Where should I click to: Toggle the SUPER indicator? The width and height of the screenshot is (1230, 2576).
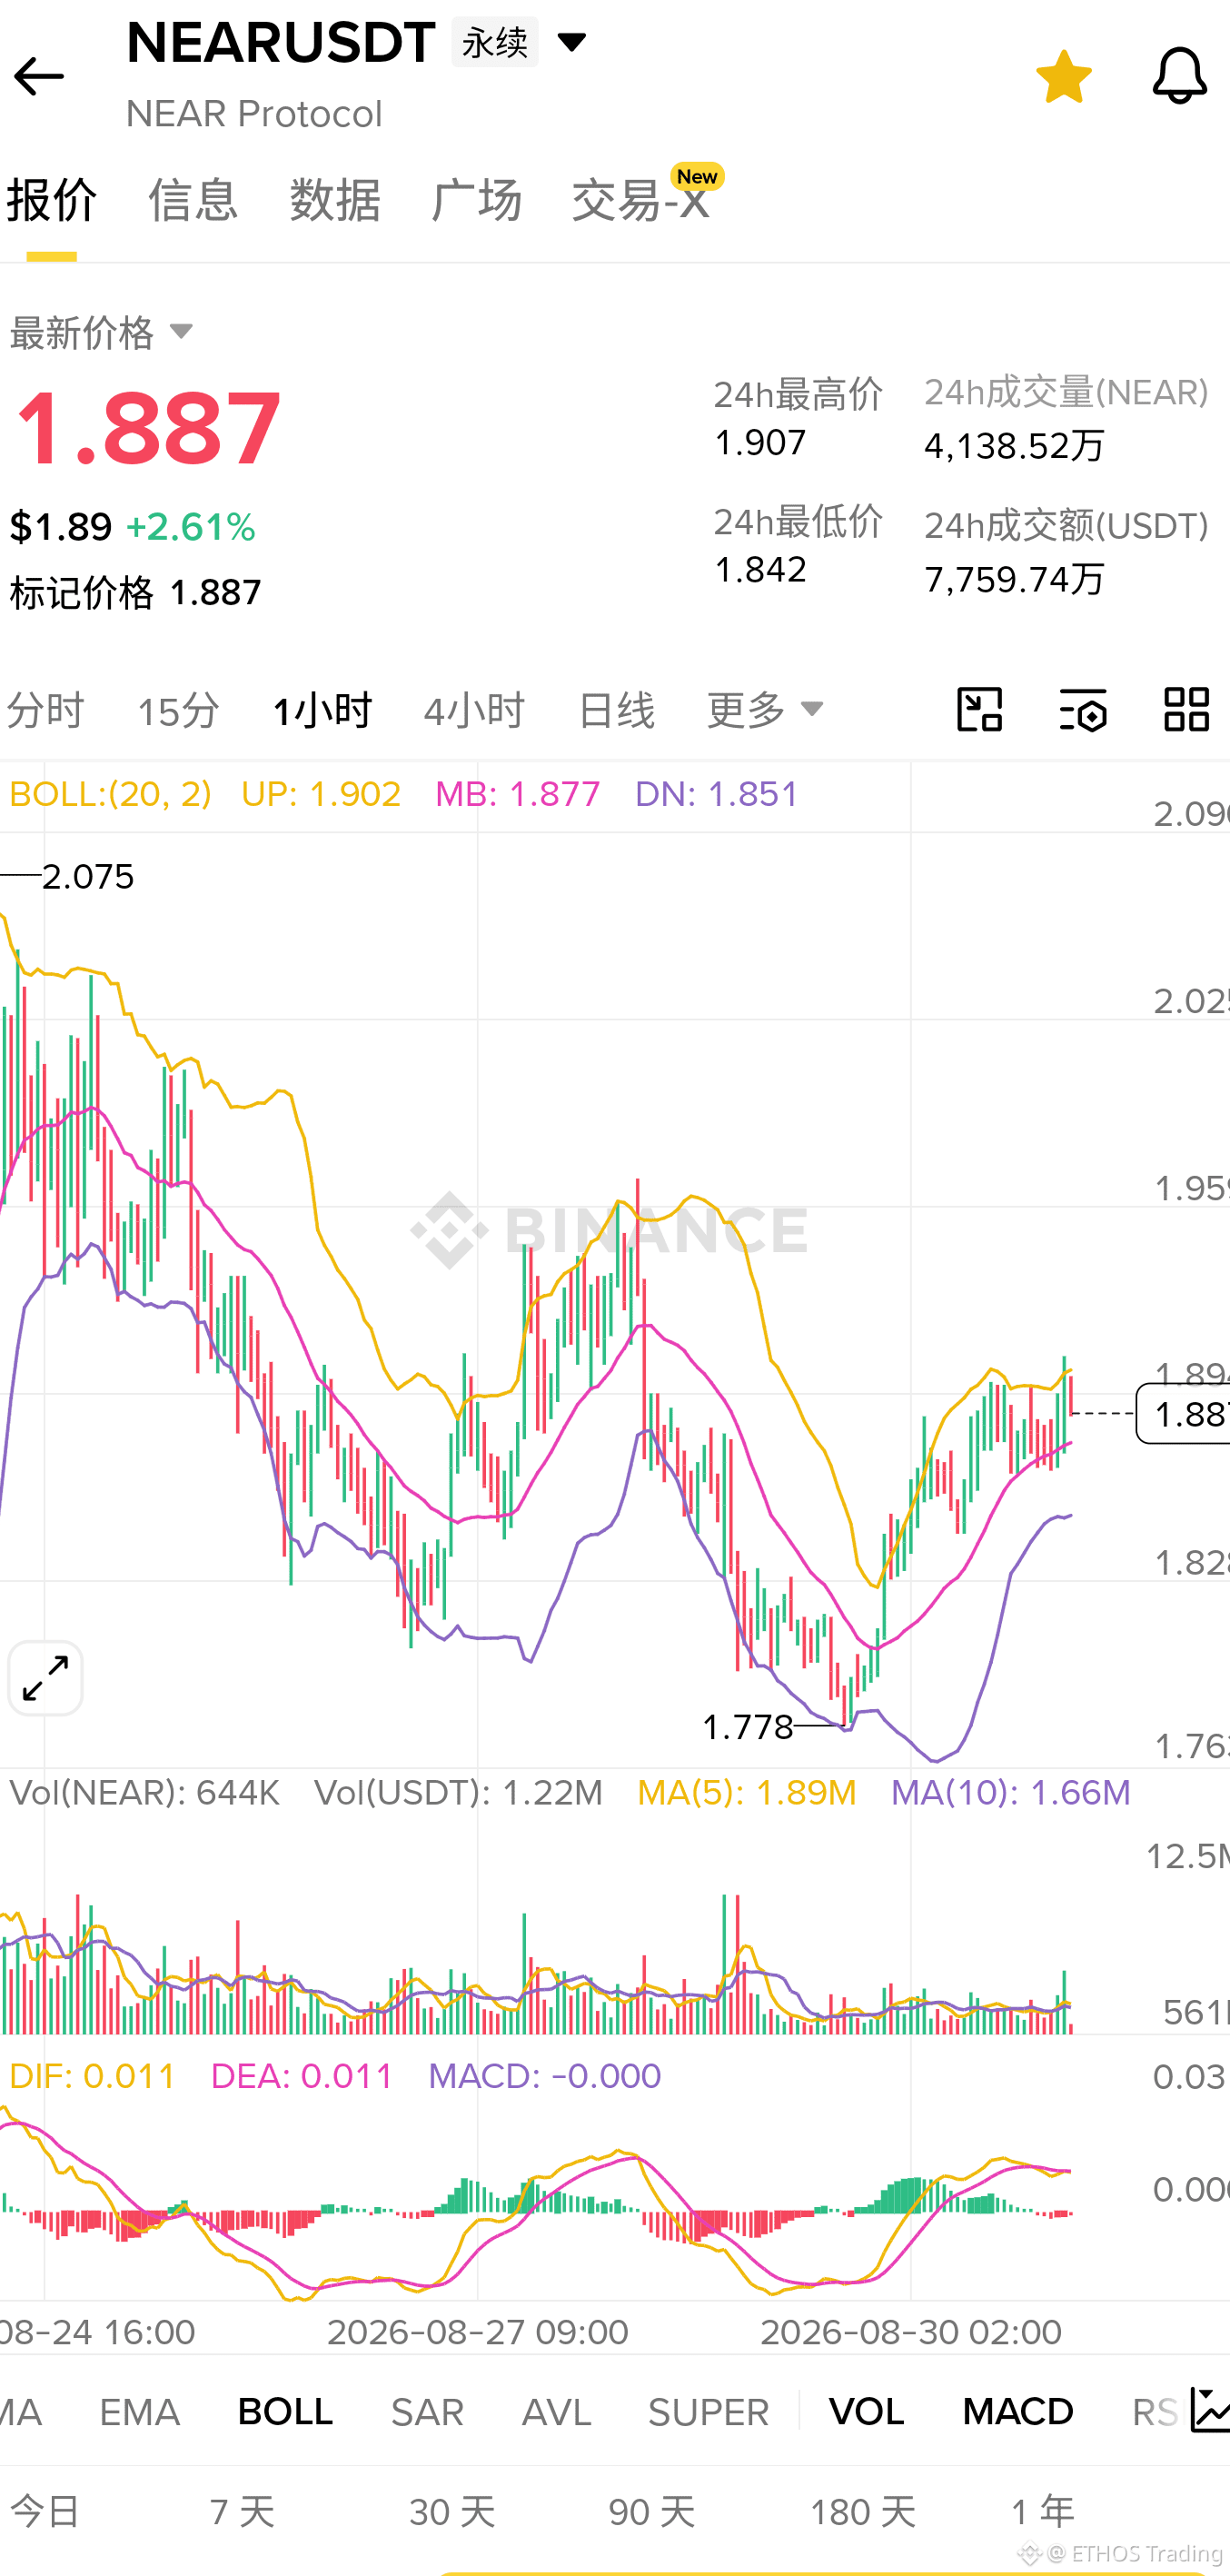[708, 2412]
